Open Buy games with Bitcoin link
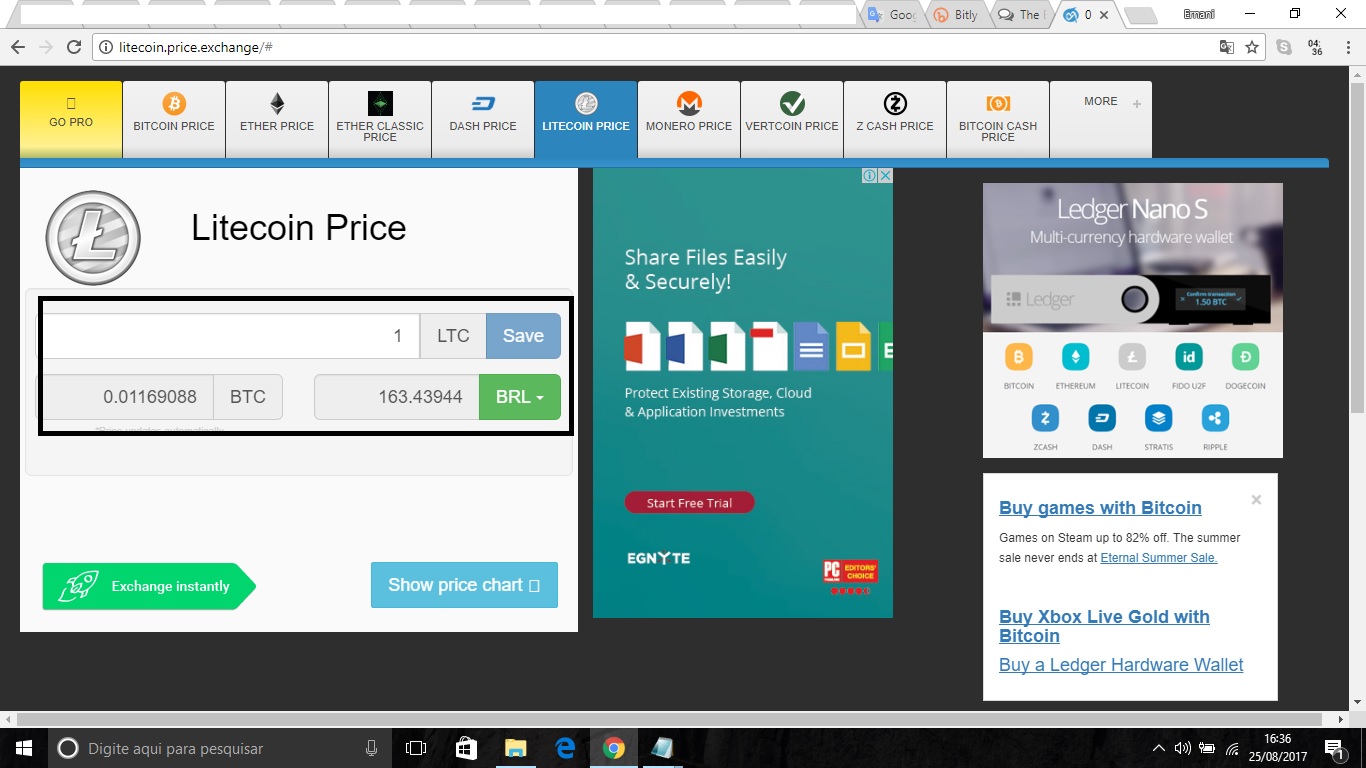1366x768 pixels. [x=1100, y=508]
